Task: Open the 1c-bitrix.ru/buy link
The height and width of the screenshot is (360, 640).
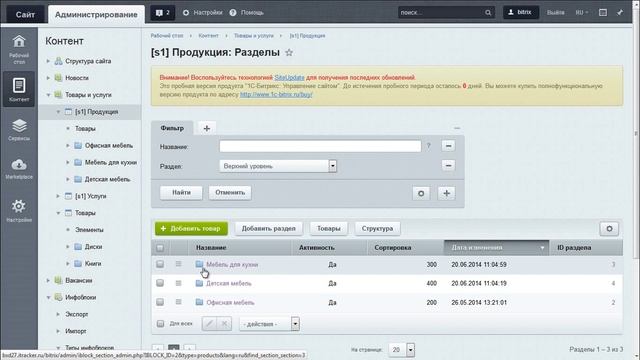Action: (x=276, y=94)
